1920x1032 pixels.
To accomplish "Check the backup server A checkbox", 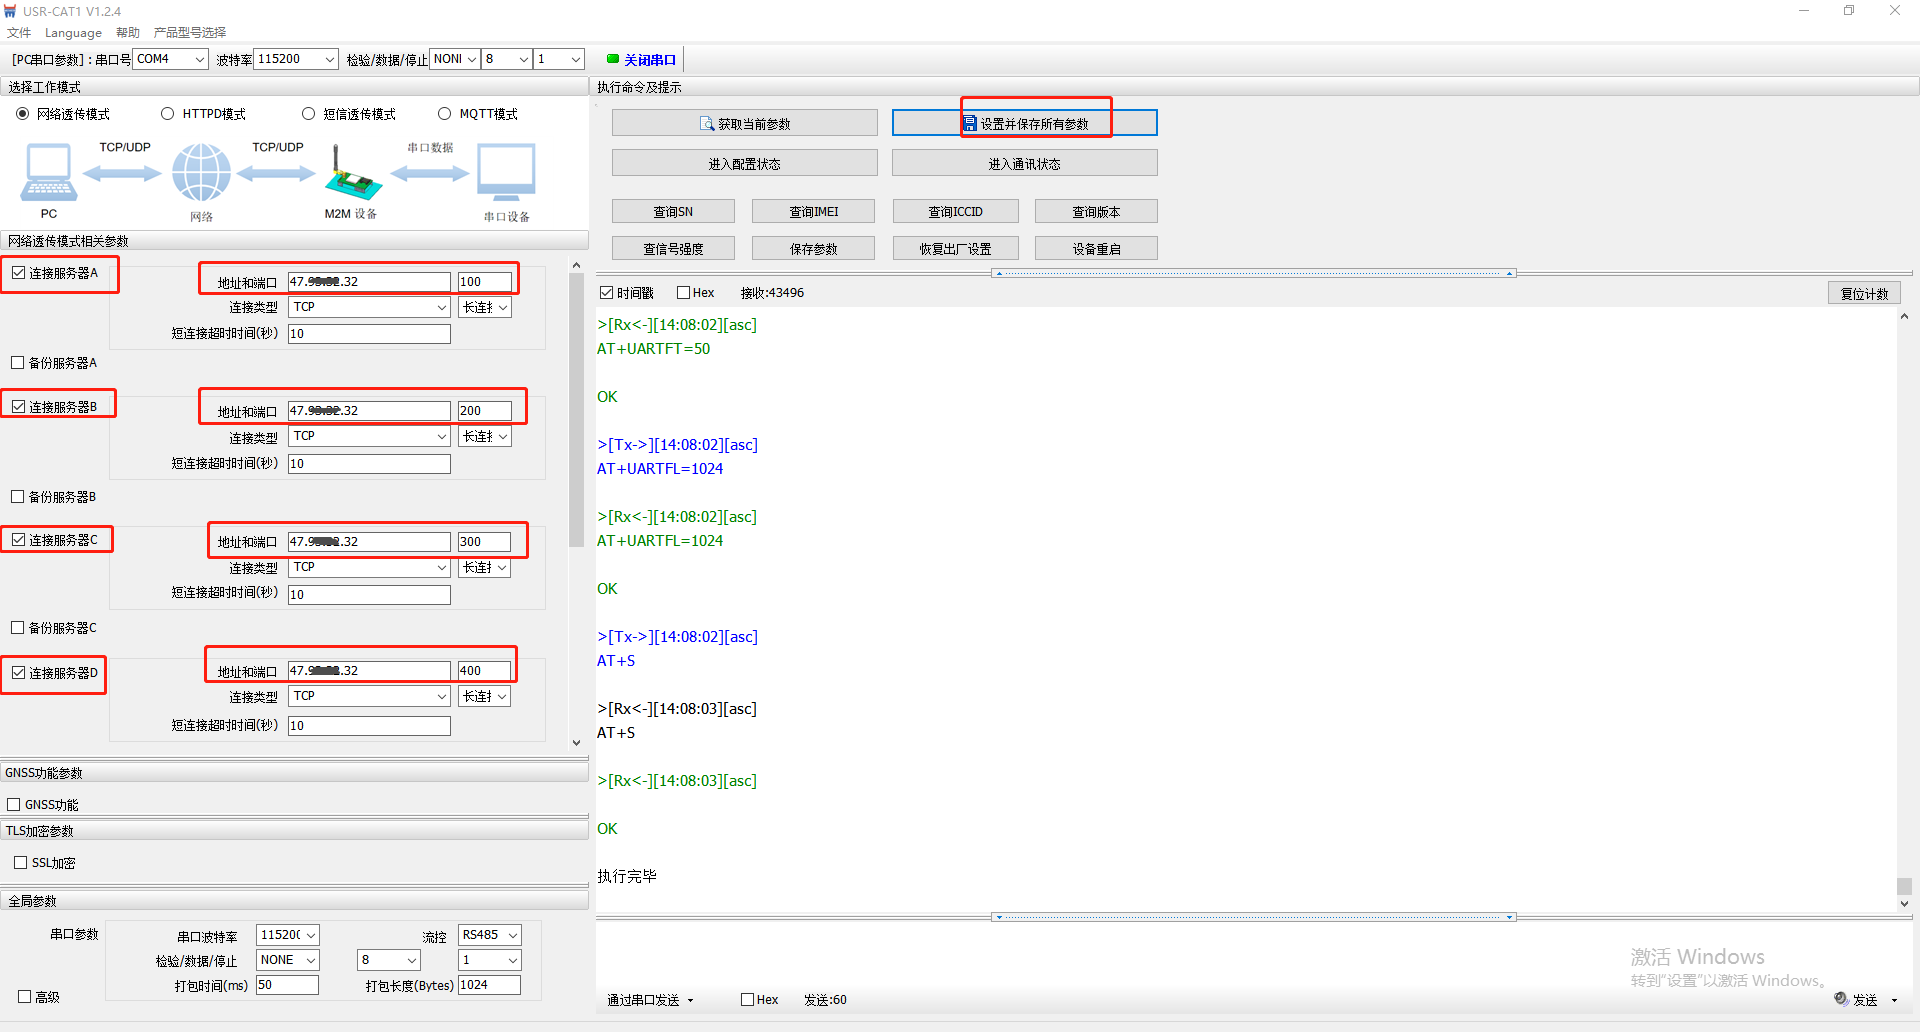I will pos(18,363).
